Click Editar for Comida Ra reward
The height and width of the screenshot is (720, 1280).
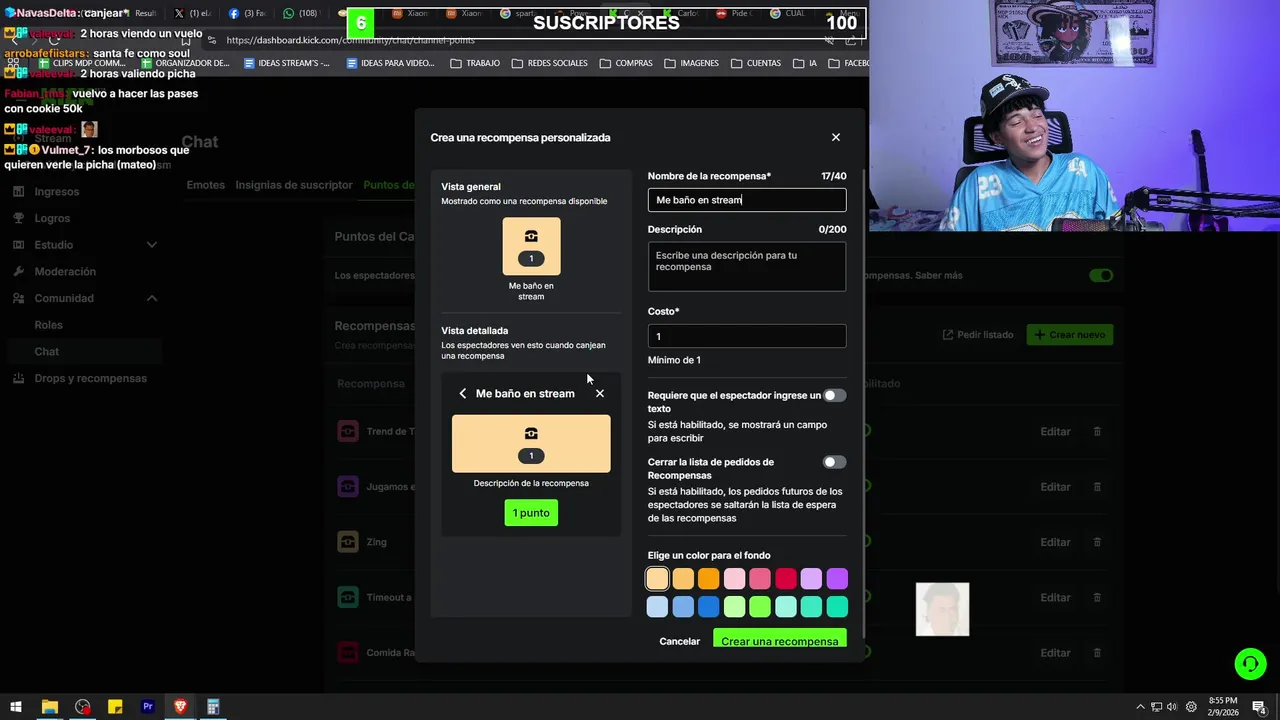click(1055, 653)
